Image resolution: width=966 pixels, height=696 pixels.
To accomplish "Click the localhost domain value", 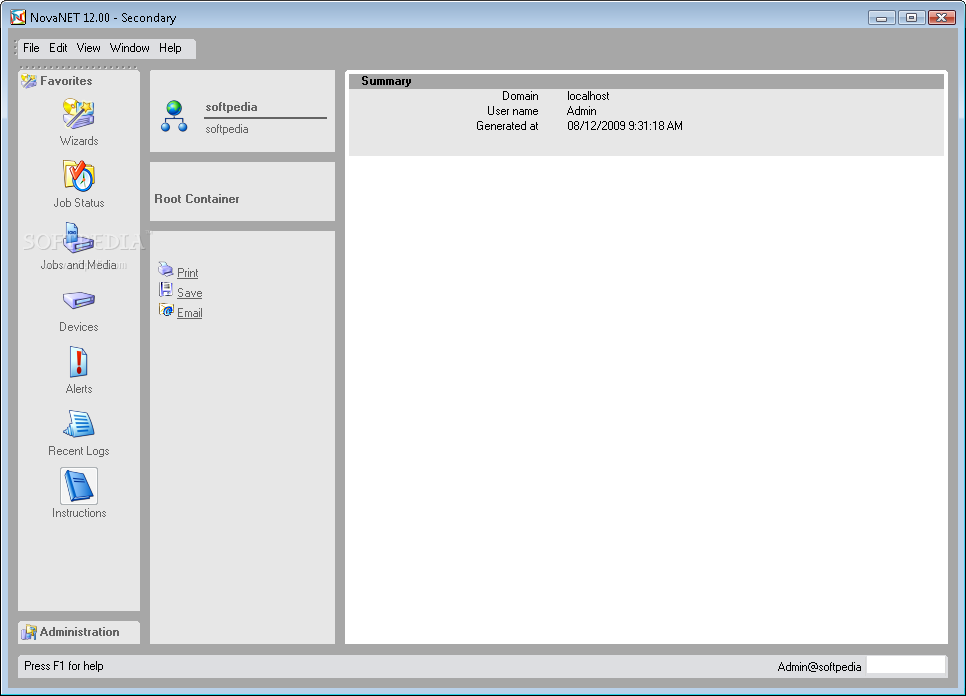I will [x=588, y=96].
